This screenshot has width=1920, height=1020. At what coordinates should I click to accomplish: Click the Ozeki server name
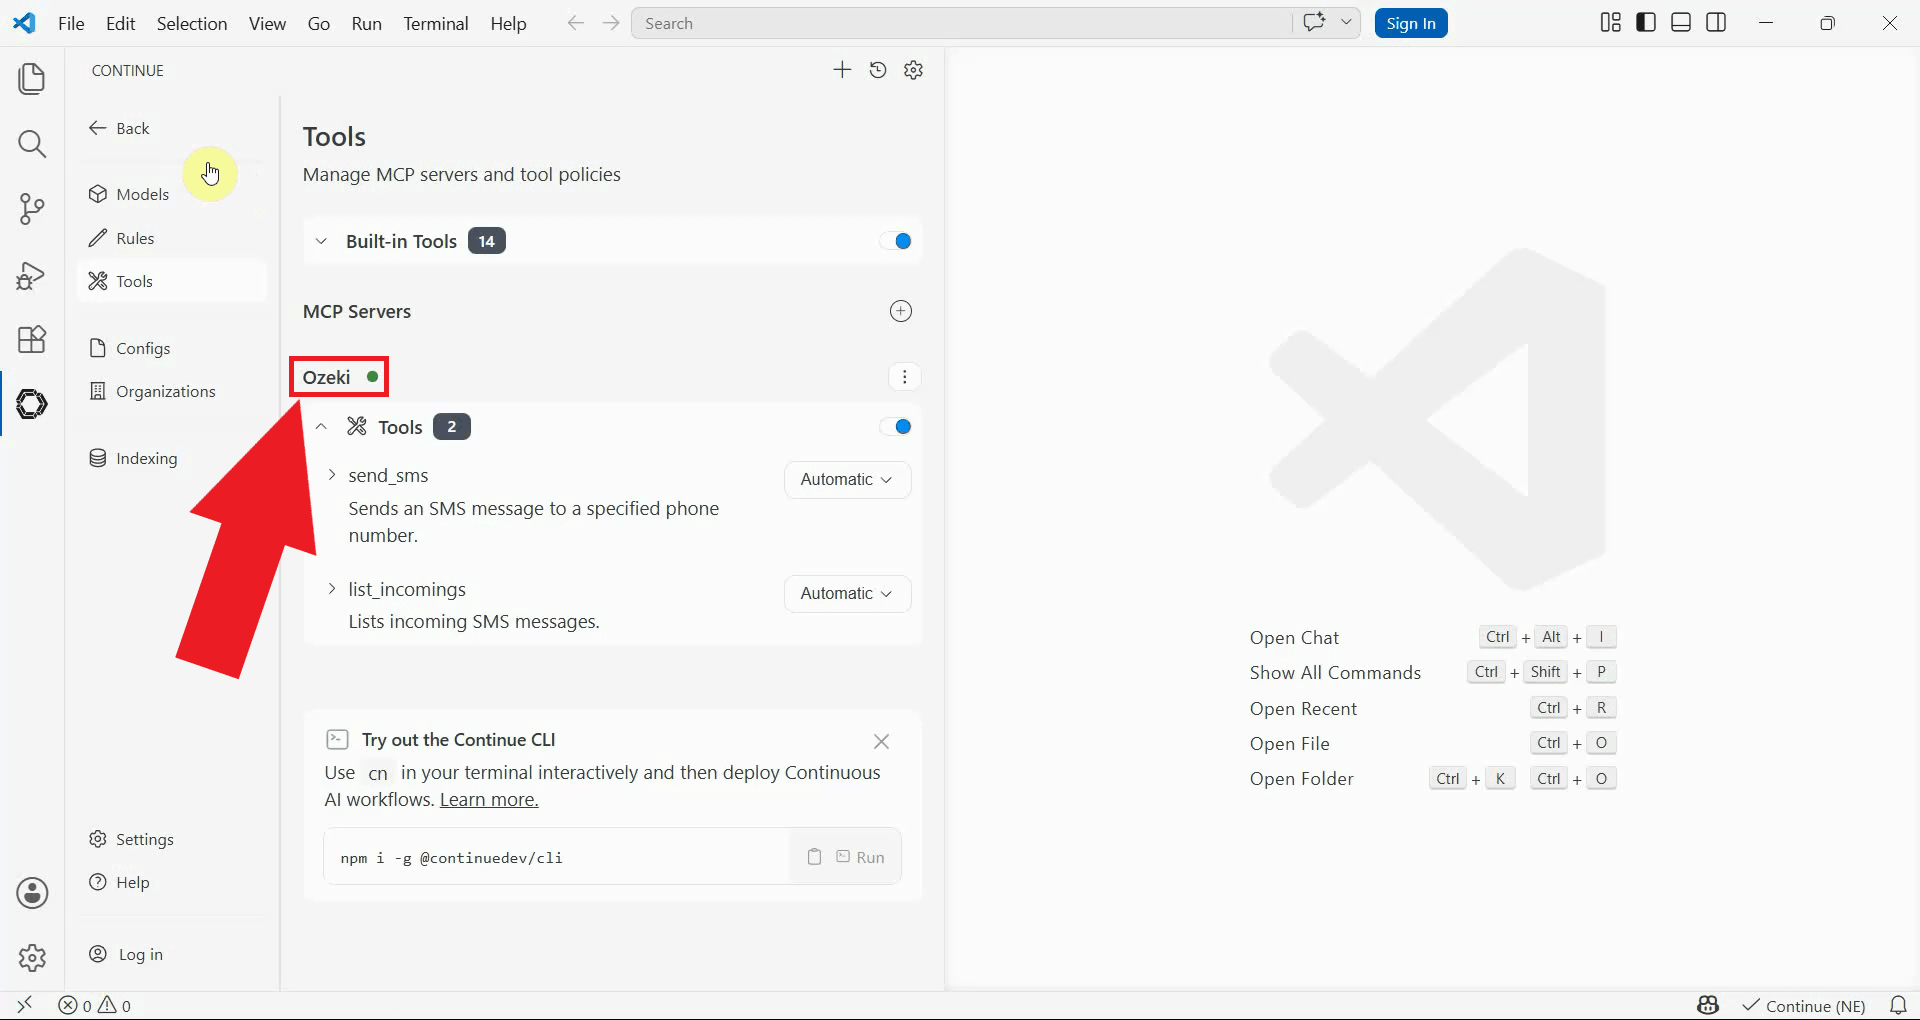(327, 377)
